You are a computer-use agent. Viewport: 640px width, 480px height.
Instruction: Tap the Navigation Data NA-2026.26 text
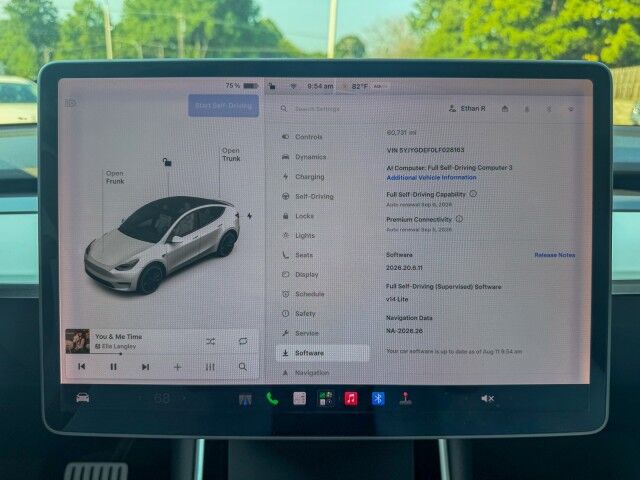point(404,331)
